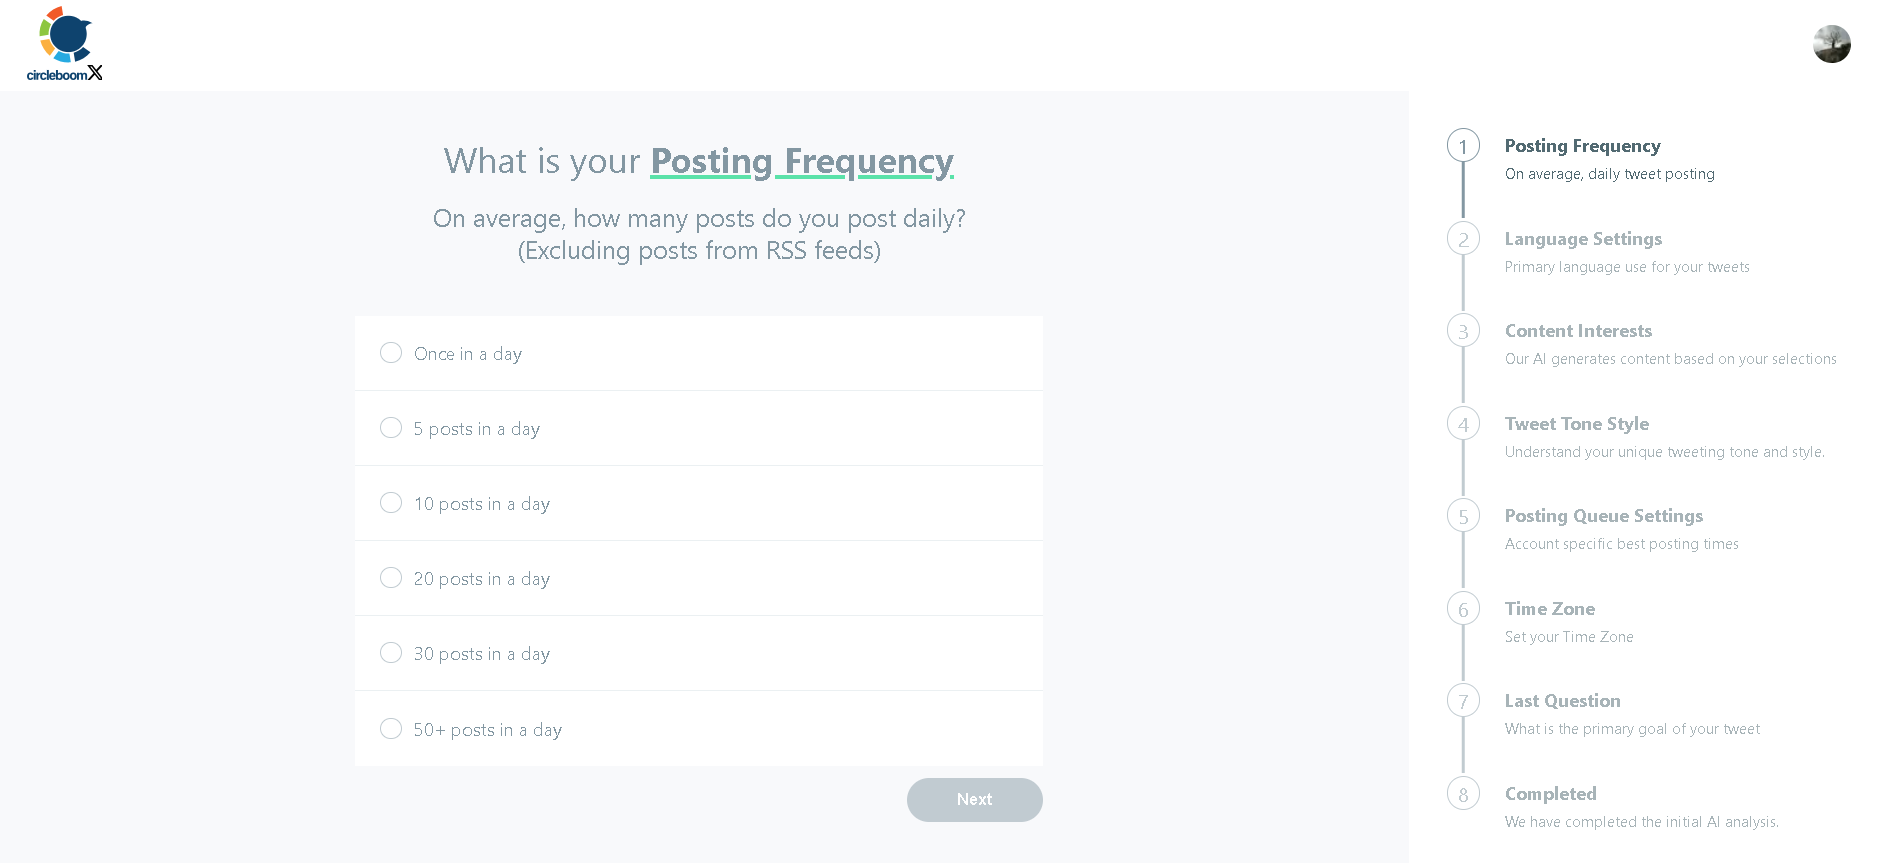This screenshot has height=863, width=1886.
Task: Click step 1 Posting Frequency circle
Action: click(x=1463, y=145)
